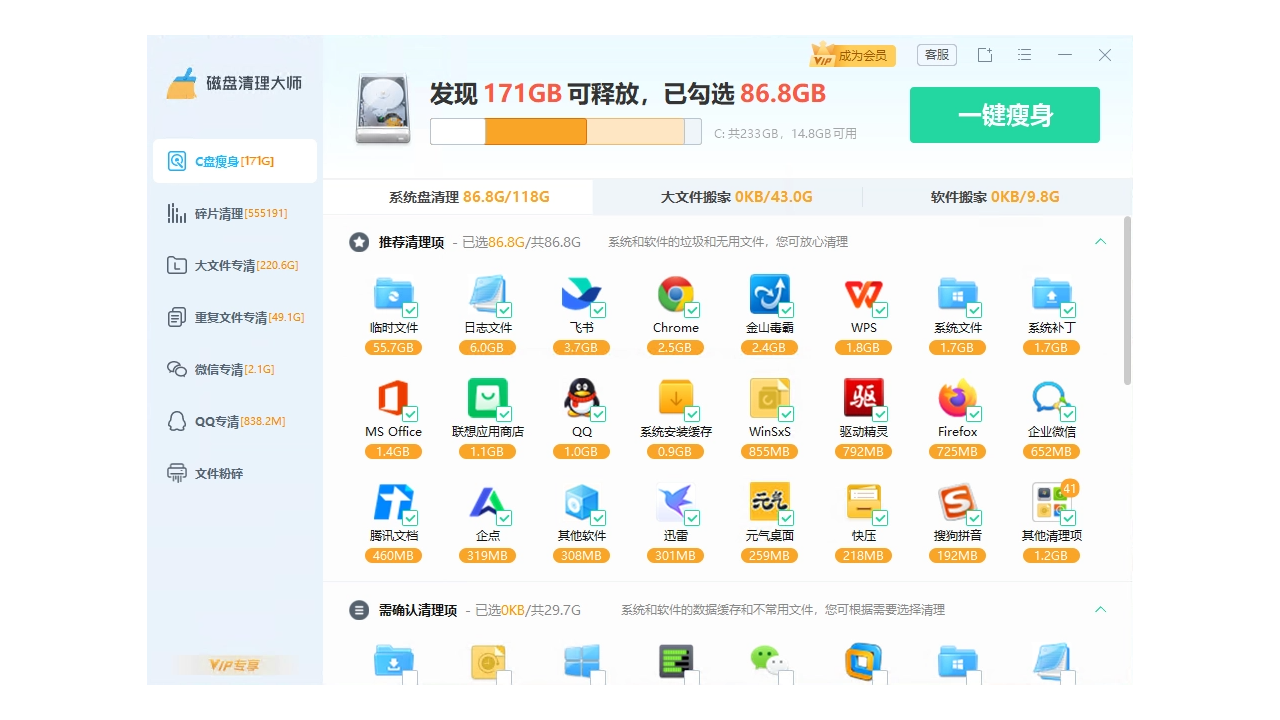This screenshot has height=720, width=1280.
Task: Collapse the 需确认清理项 section
Action: click(x=1100, y=609)
